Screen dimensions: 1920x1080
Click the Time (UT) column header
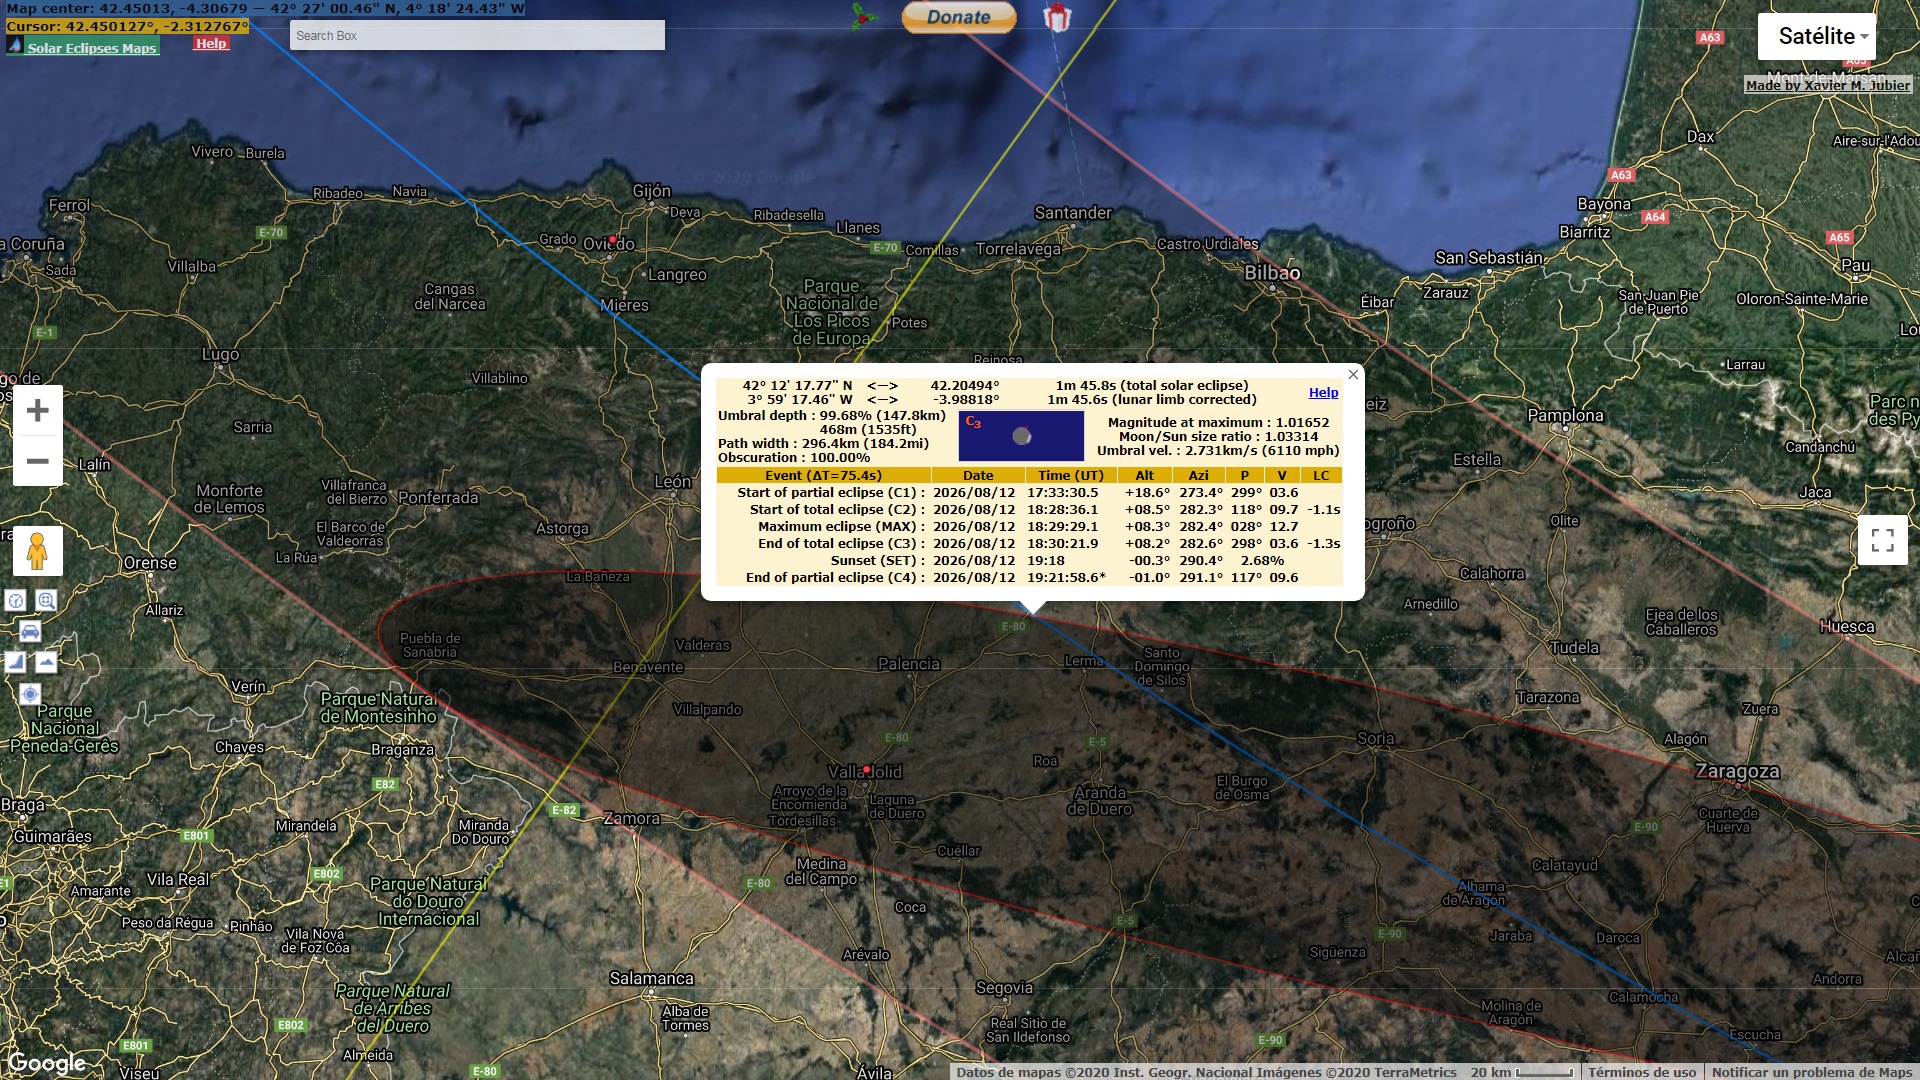pos(1070,475)
